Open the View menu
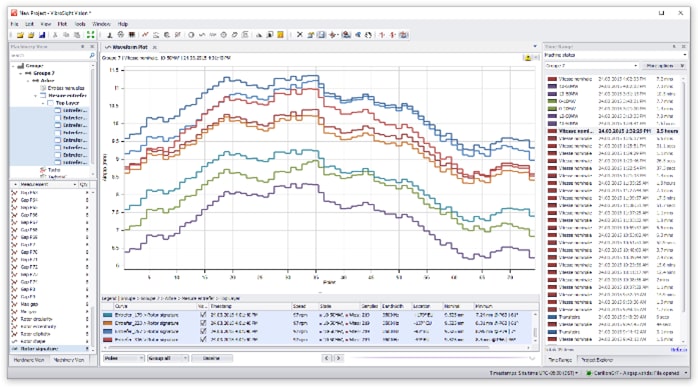Viewport: 698px width, 388px height. click(x=46, y=24)
